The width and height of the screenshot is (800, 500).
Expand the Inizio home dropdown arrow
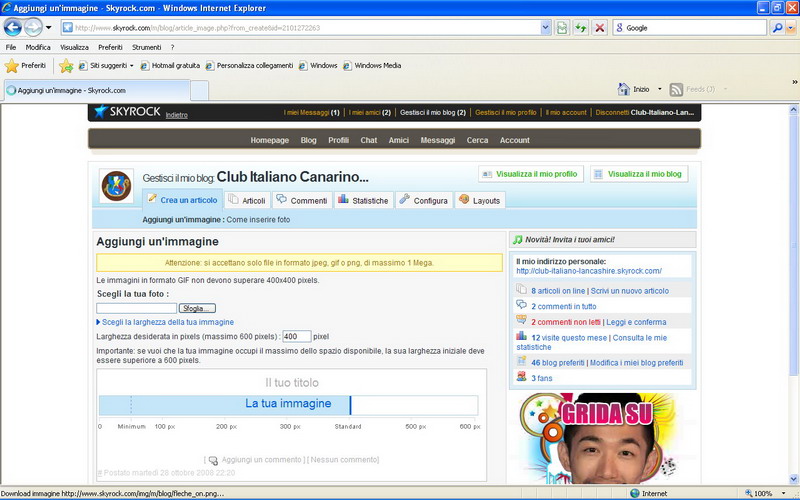point(659,89)
